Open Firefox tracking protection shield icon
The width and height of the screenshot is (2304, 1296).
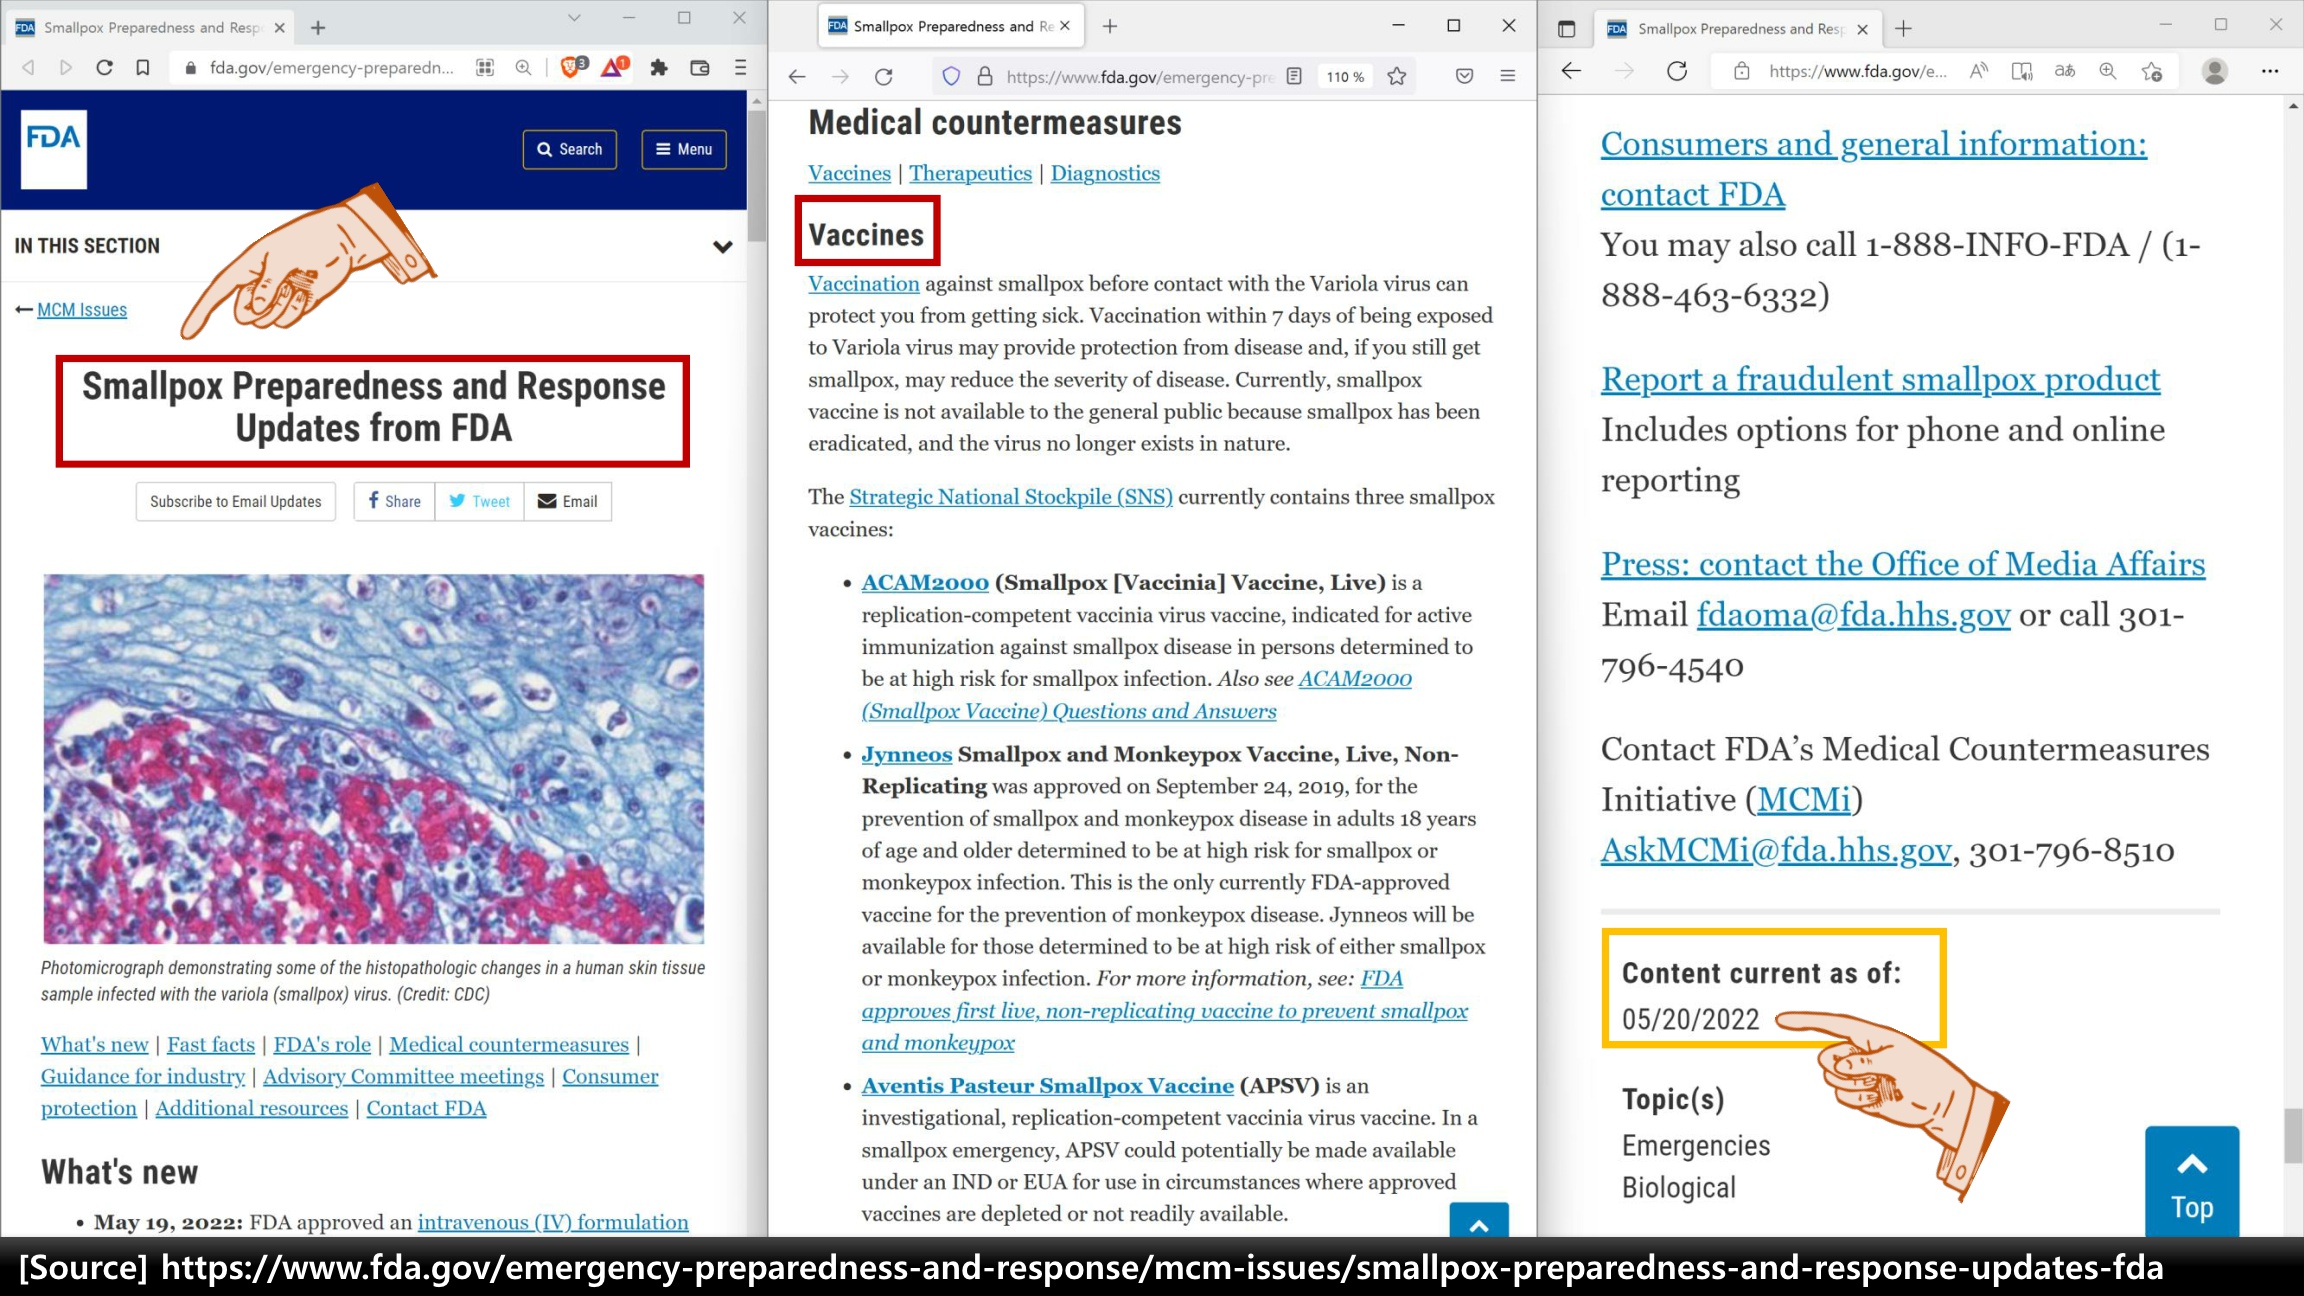tap(951, 76)
